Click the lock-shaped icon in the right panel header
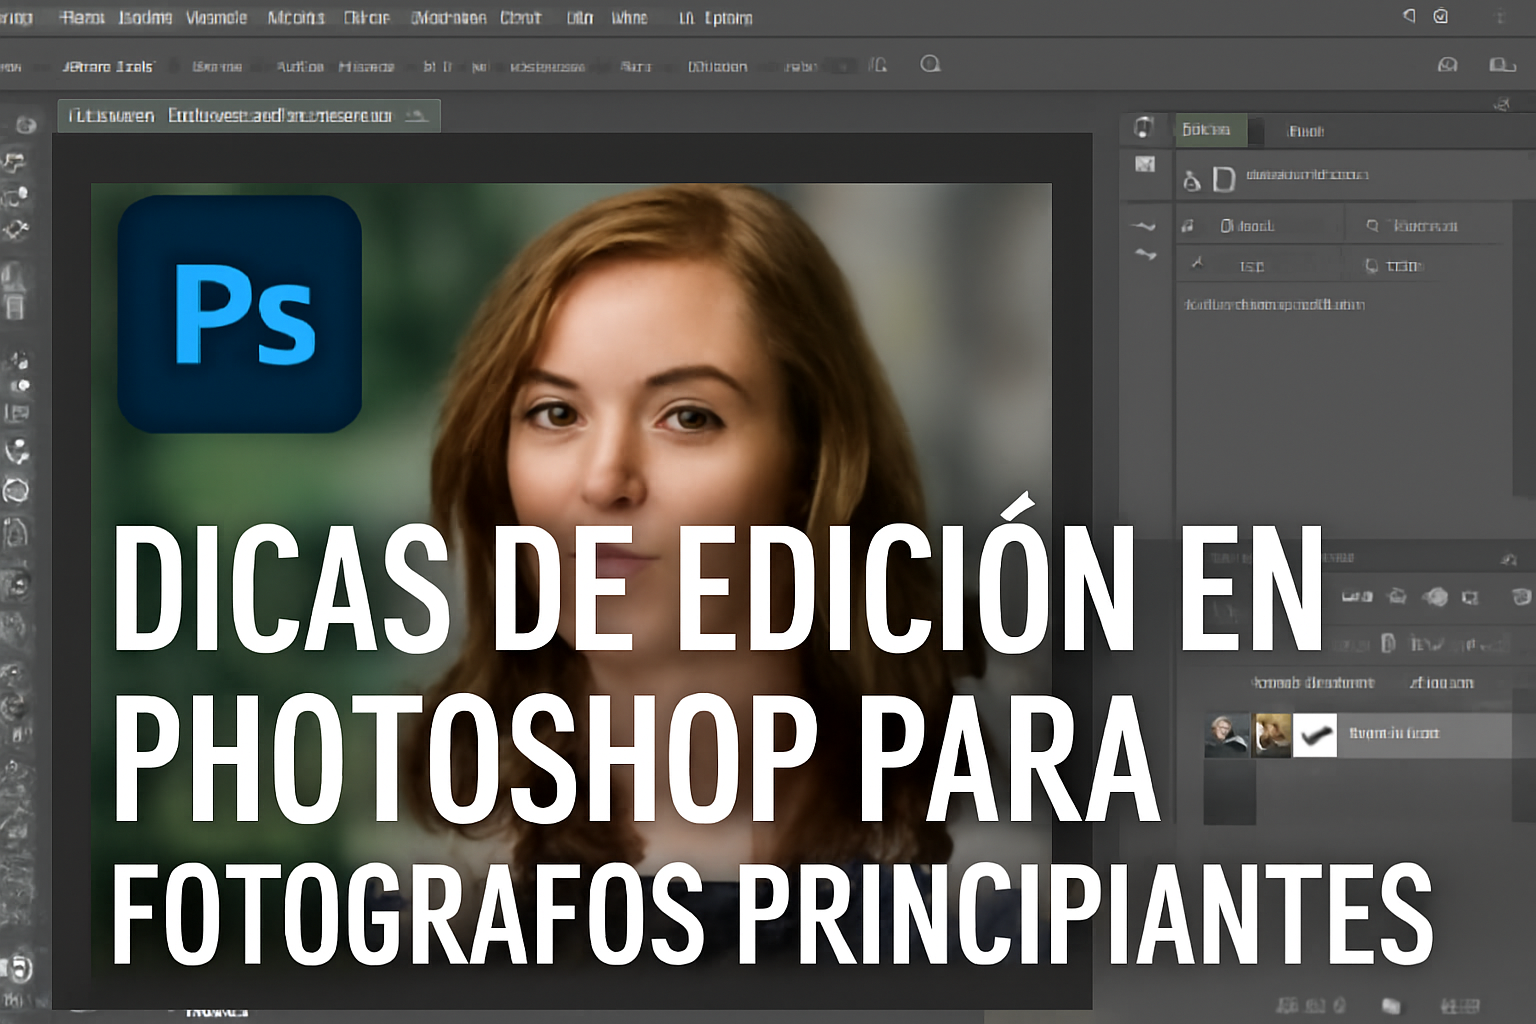This screenshot has width=1536, height=1024. click(1191, 180)
